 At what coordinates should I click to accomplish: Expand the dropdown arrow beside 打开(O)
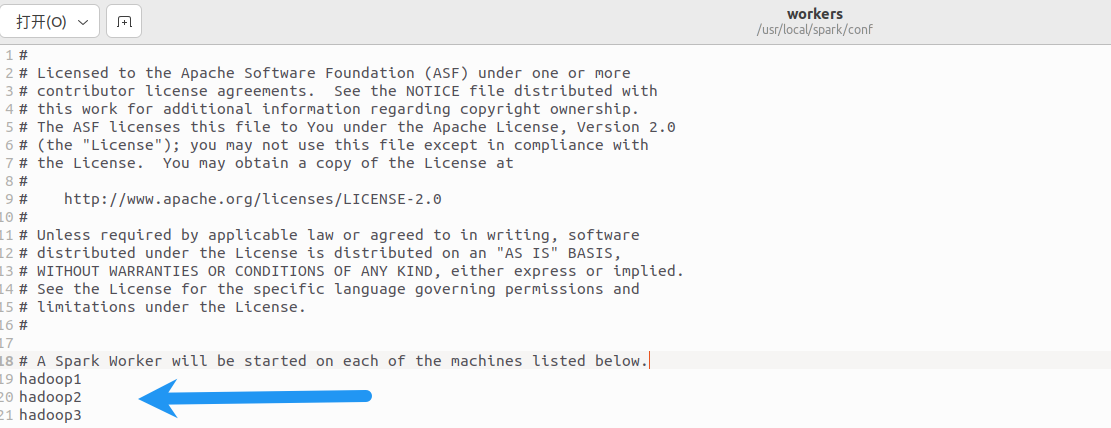coord(83,22)
